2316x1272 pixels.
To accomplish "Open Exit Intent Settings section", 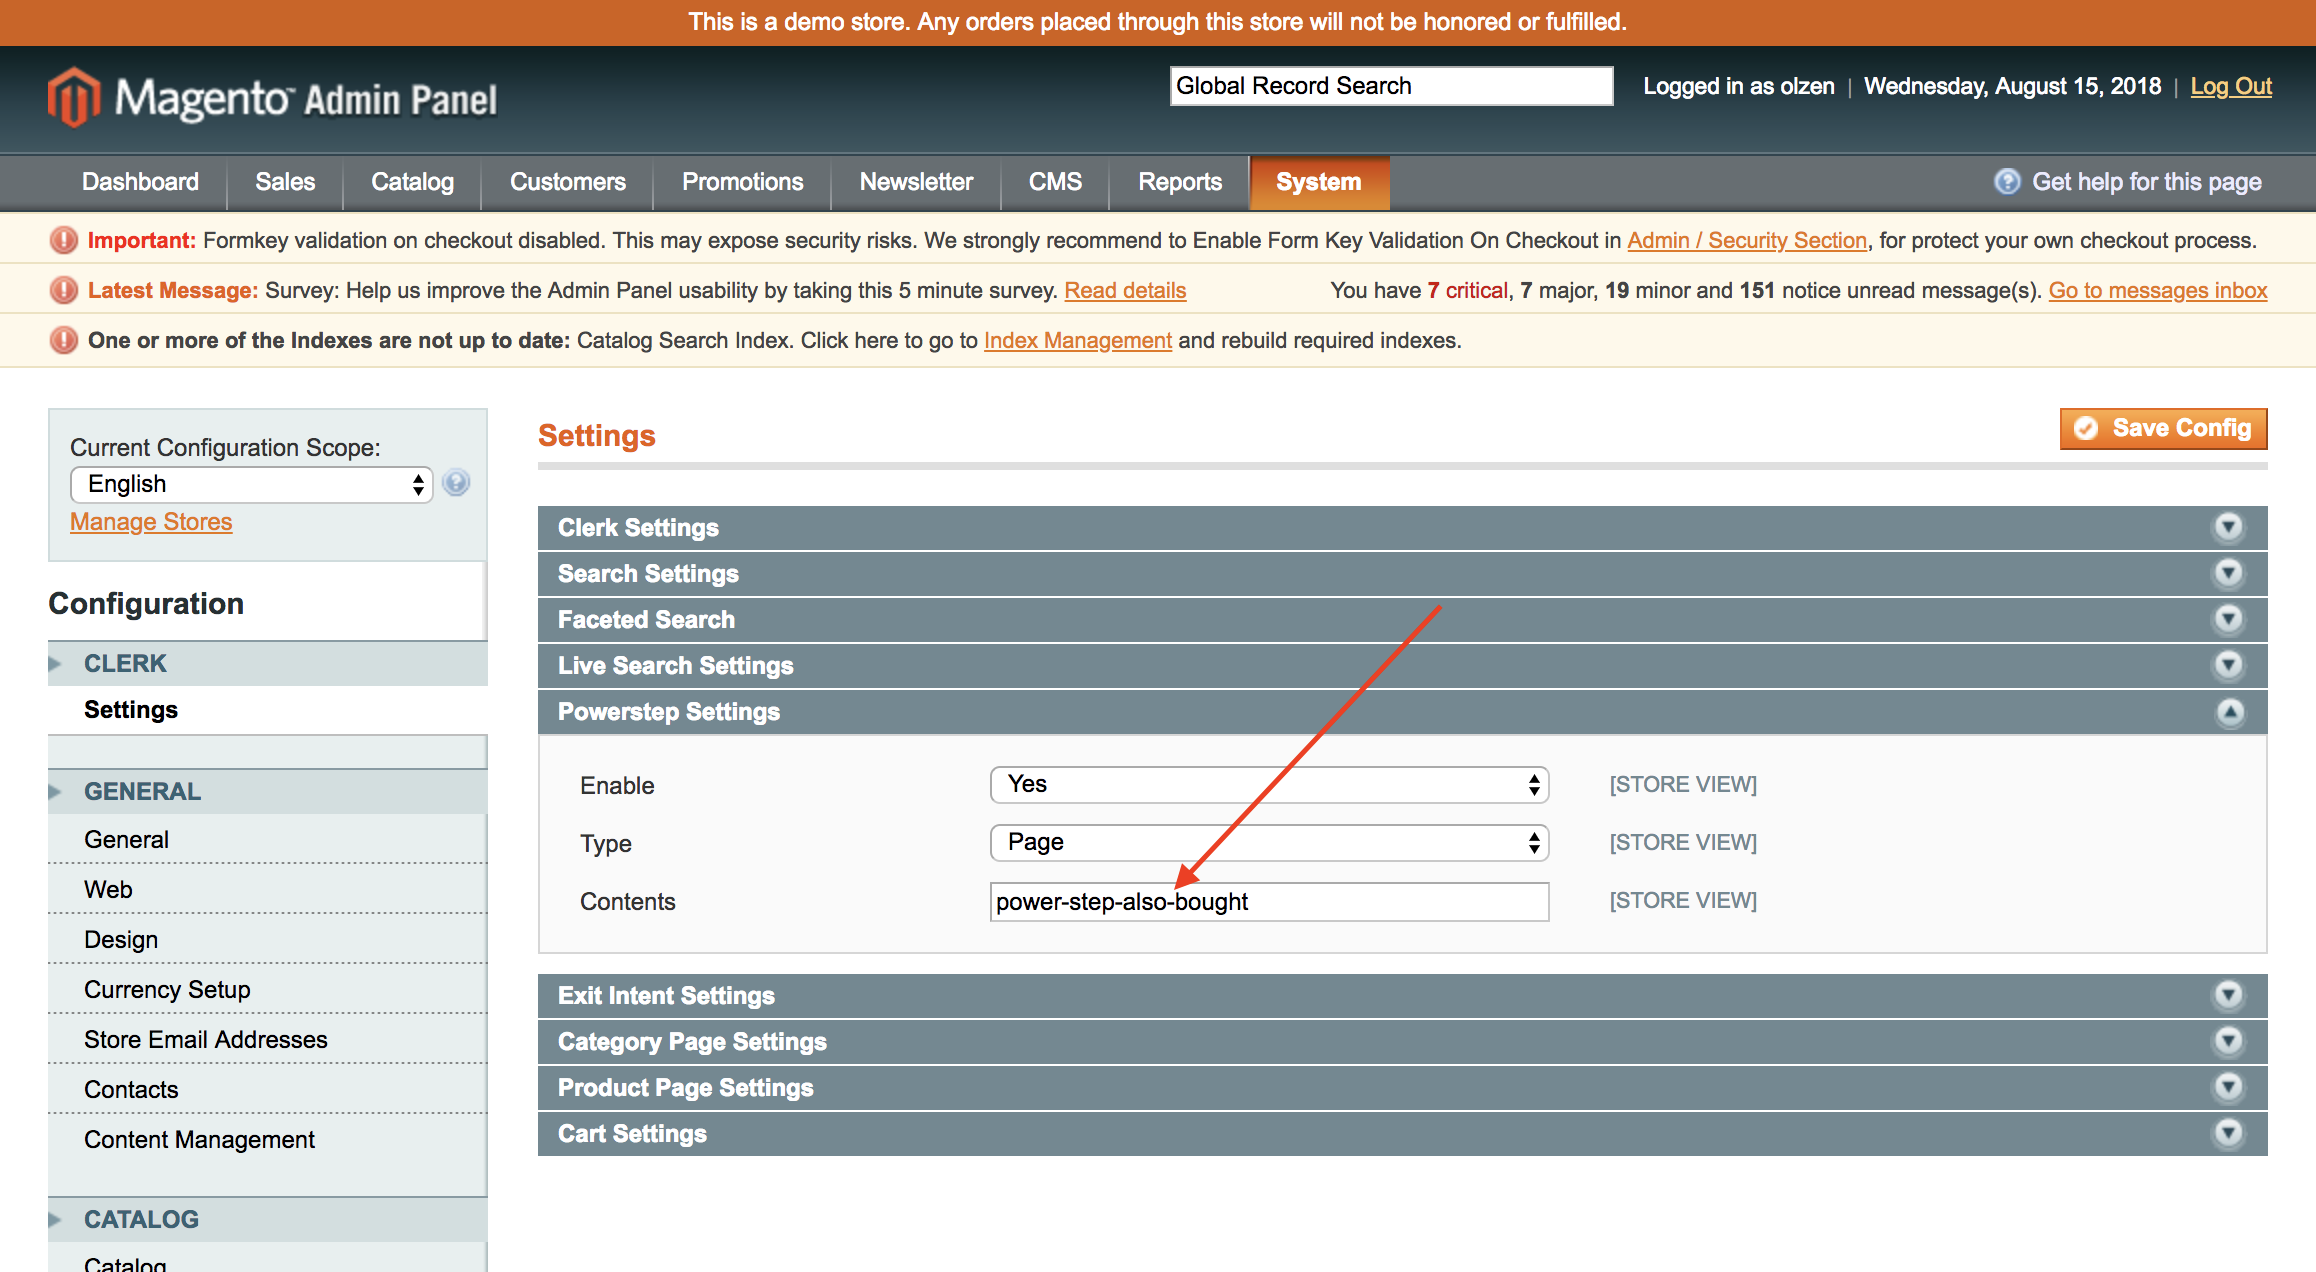I will tap(666, 996).
